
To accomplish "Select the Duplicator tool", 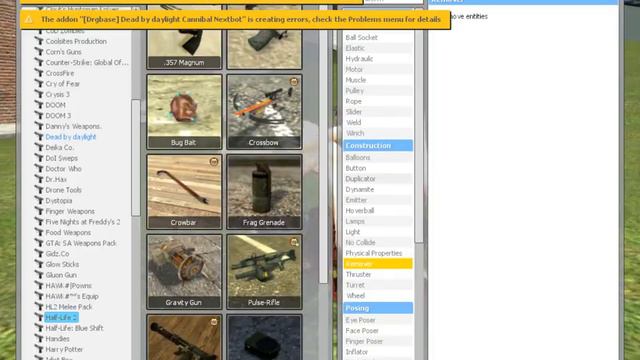I will [x=378, y=179].
